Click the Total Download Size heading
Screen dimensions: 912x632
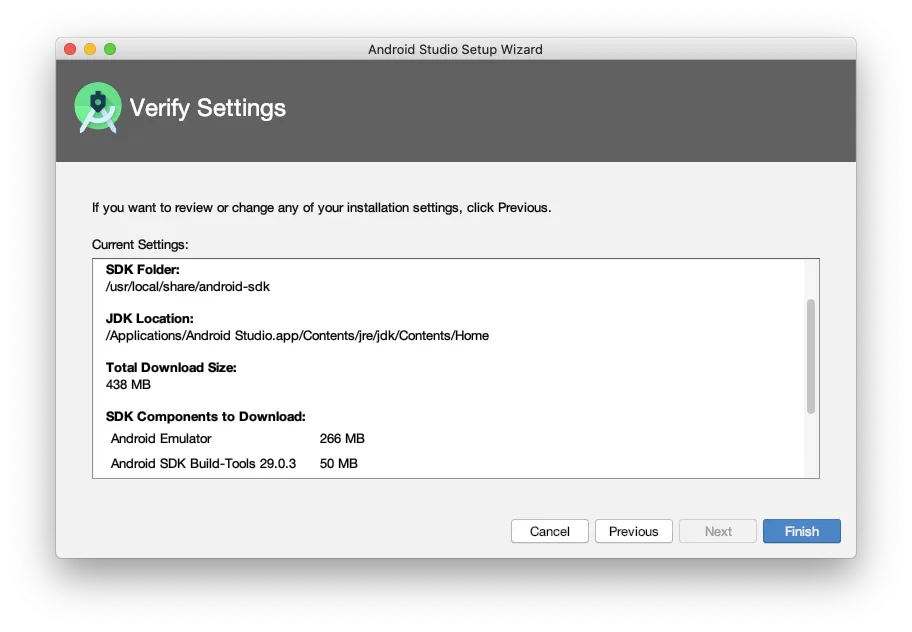coord(171,367)
